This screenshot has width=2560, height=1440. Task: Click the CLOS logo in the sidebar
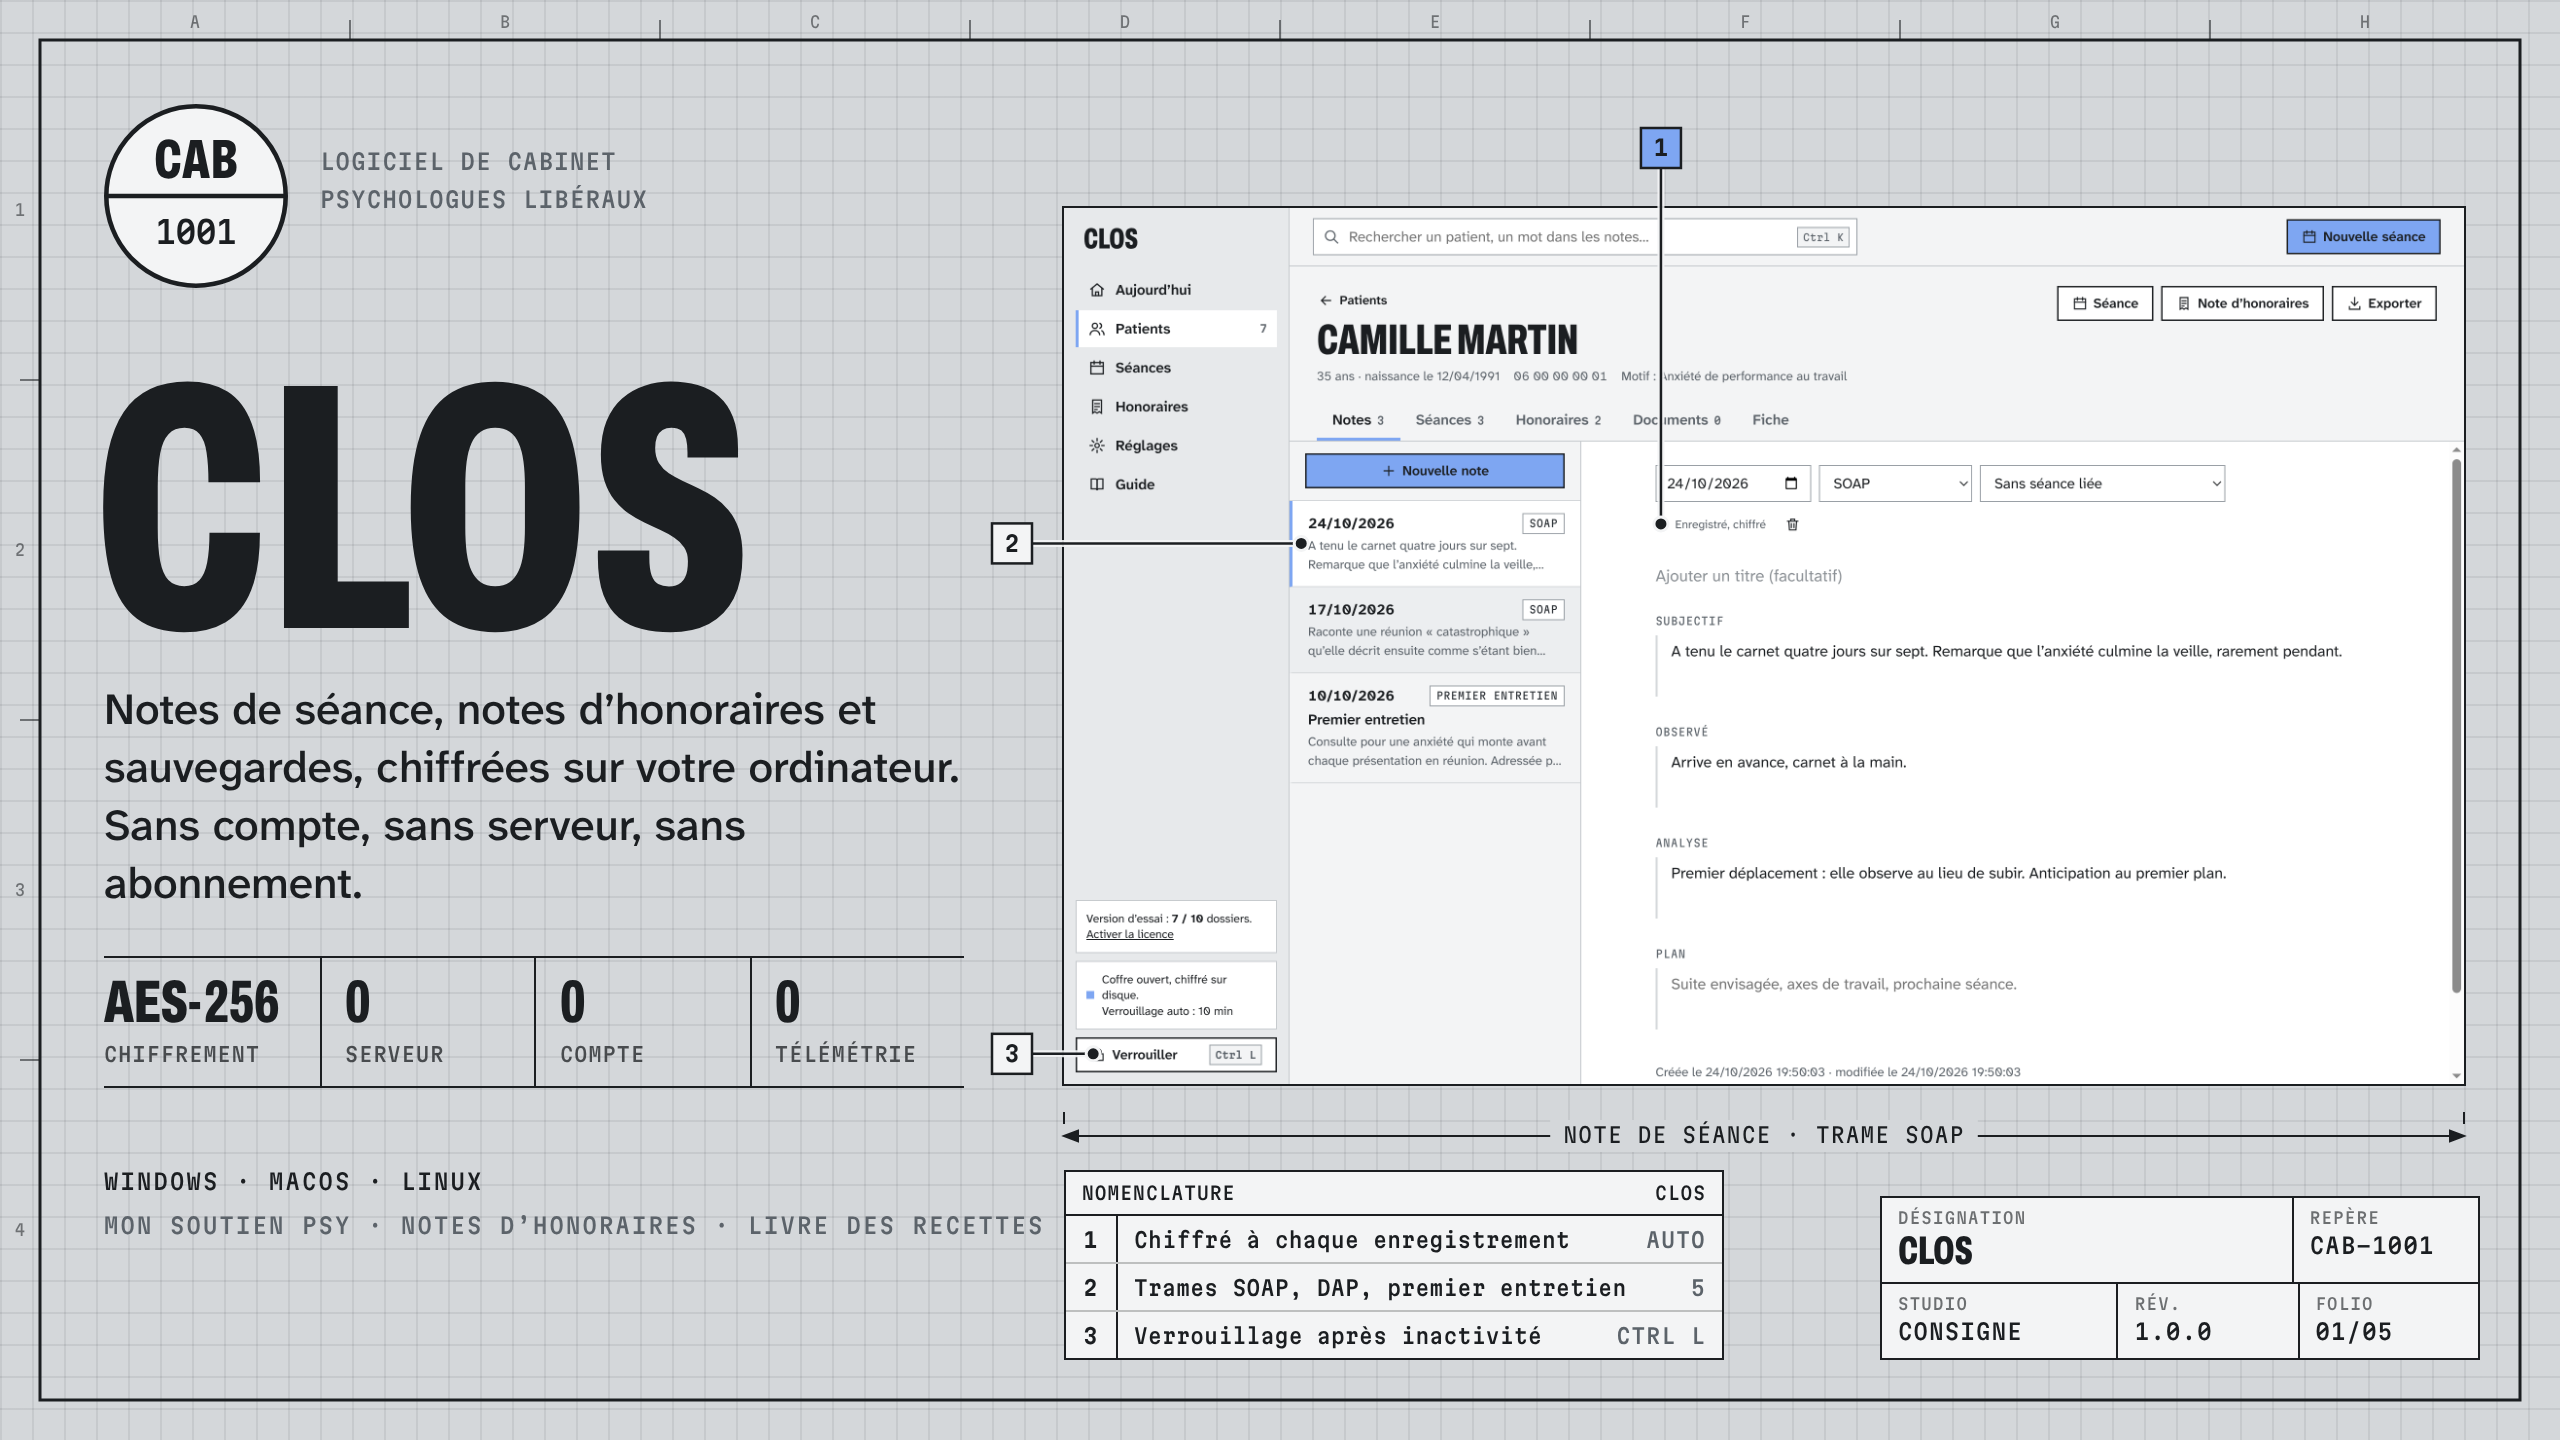click(1110, 239)
